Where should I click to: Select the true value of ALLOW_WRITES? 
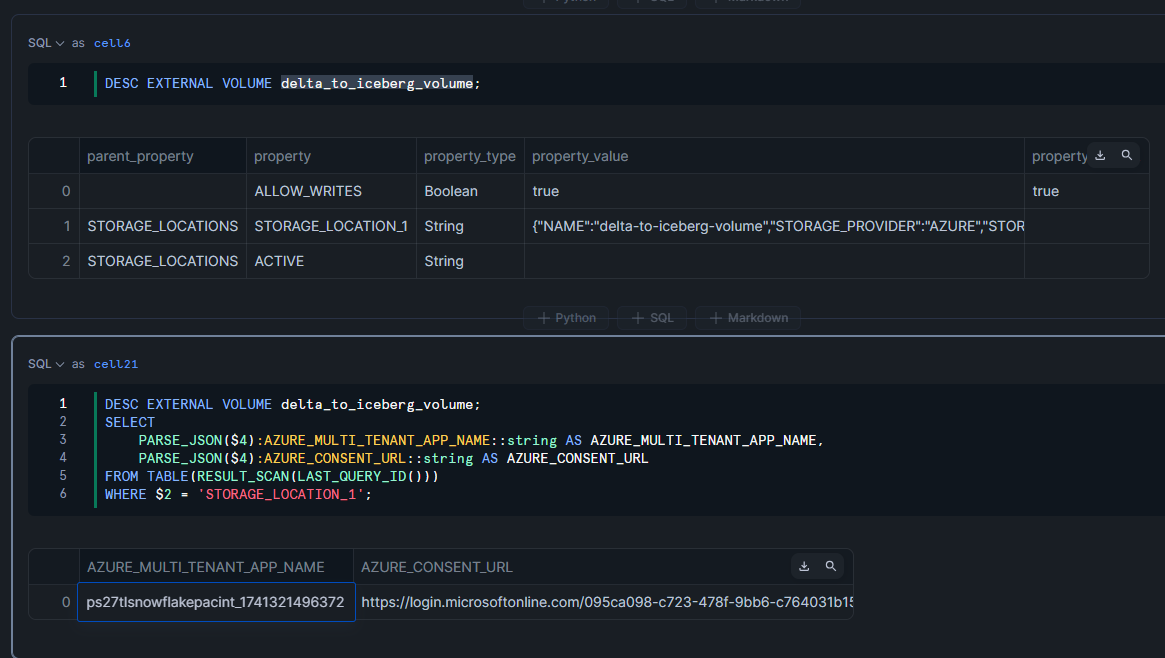click(774, 191)
